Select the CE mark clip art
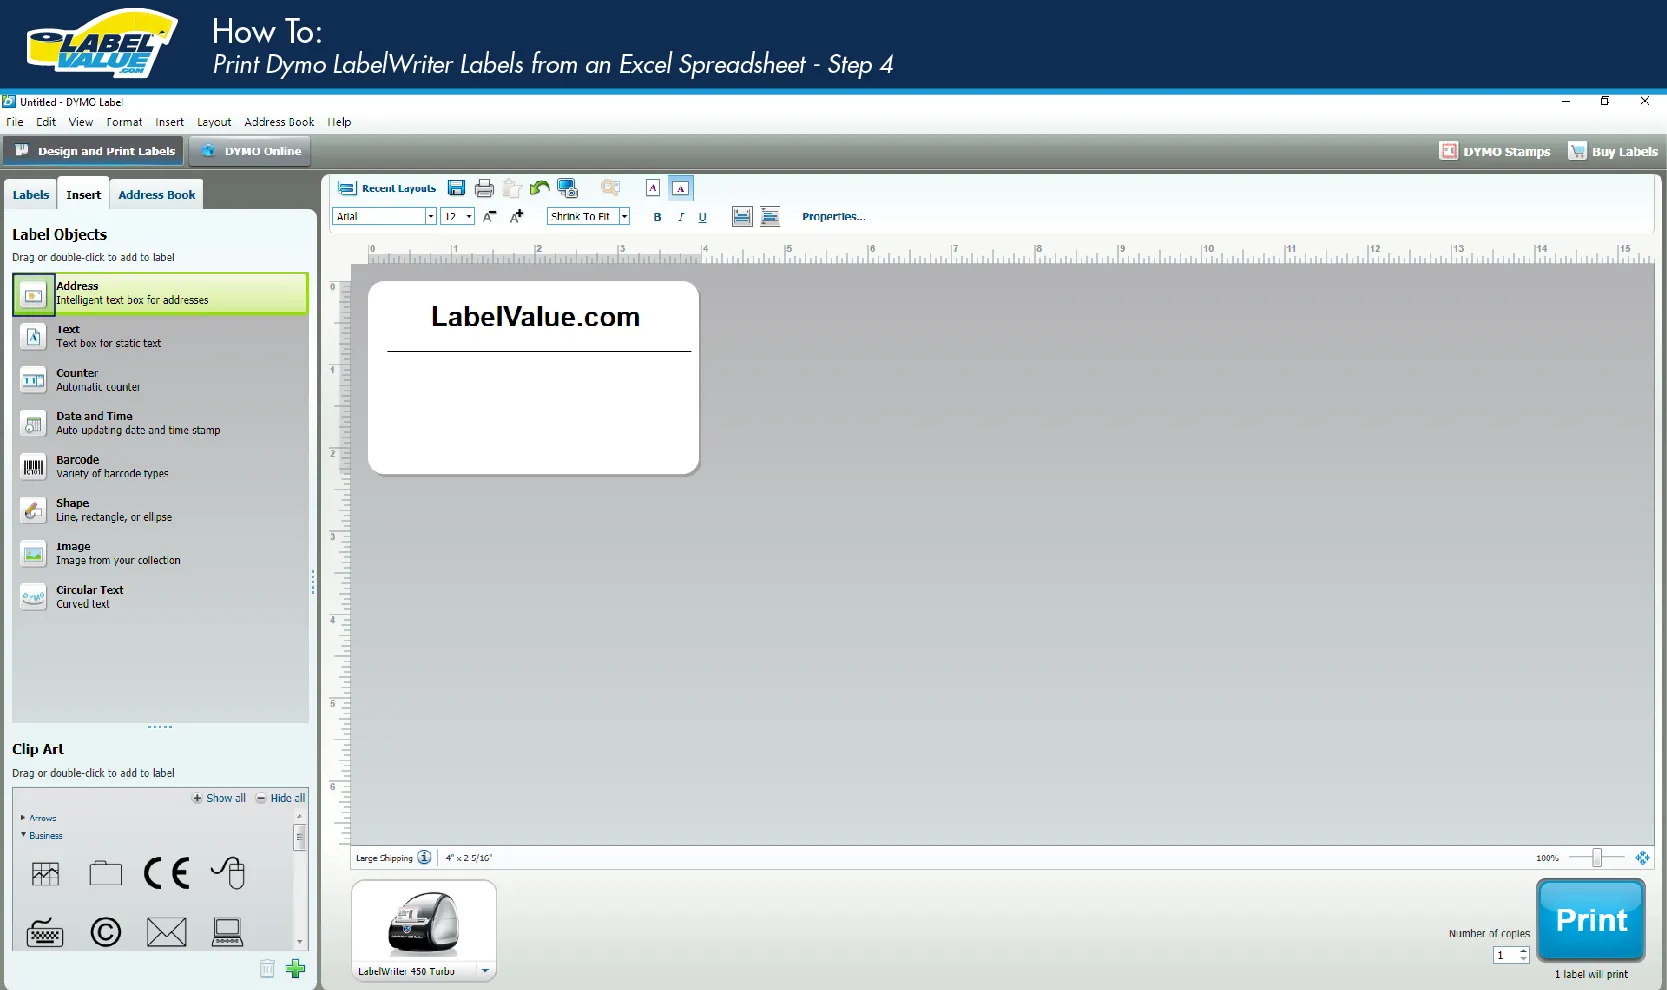This screenshot has height=990, width=1667. 166,873
